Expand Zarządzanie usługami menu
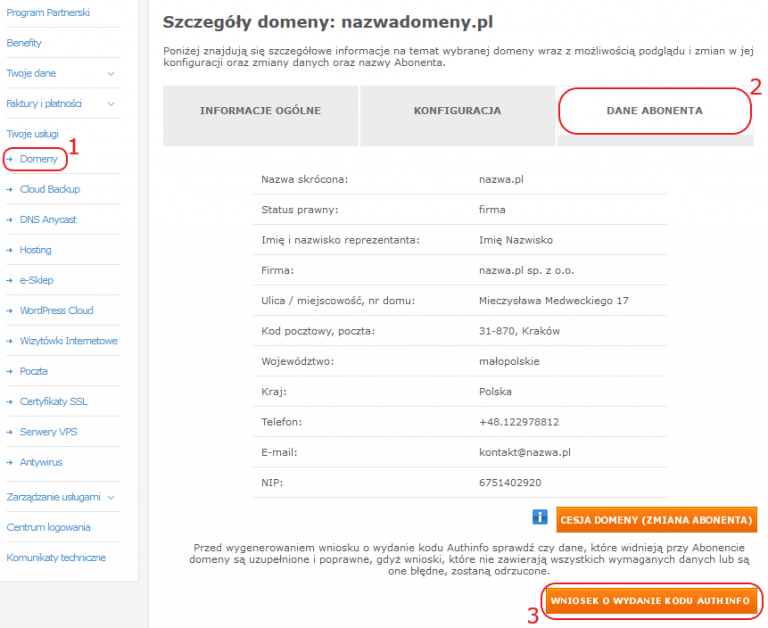Screen dimensions: 768x628 point(110,497)
